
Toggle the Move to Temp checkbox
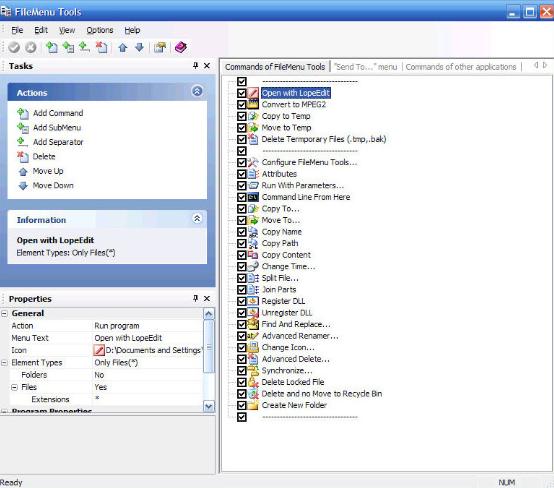(x=242, y=128)
